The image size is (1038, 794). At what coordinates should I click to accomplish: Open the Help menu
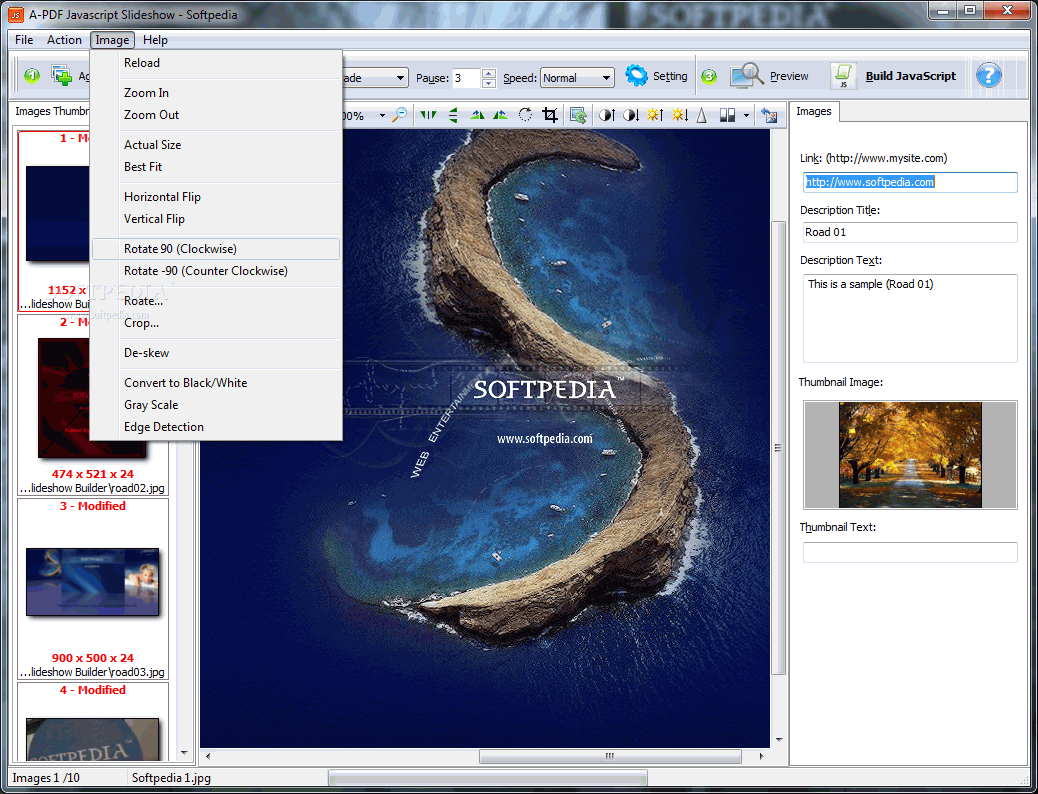point(156,40)
